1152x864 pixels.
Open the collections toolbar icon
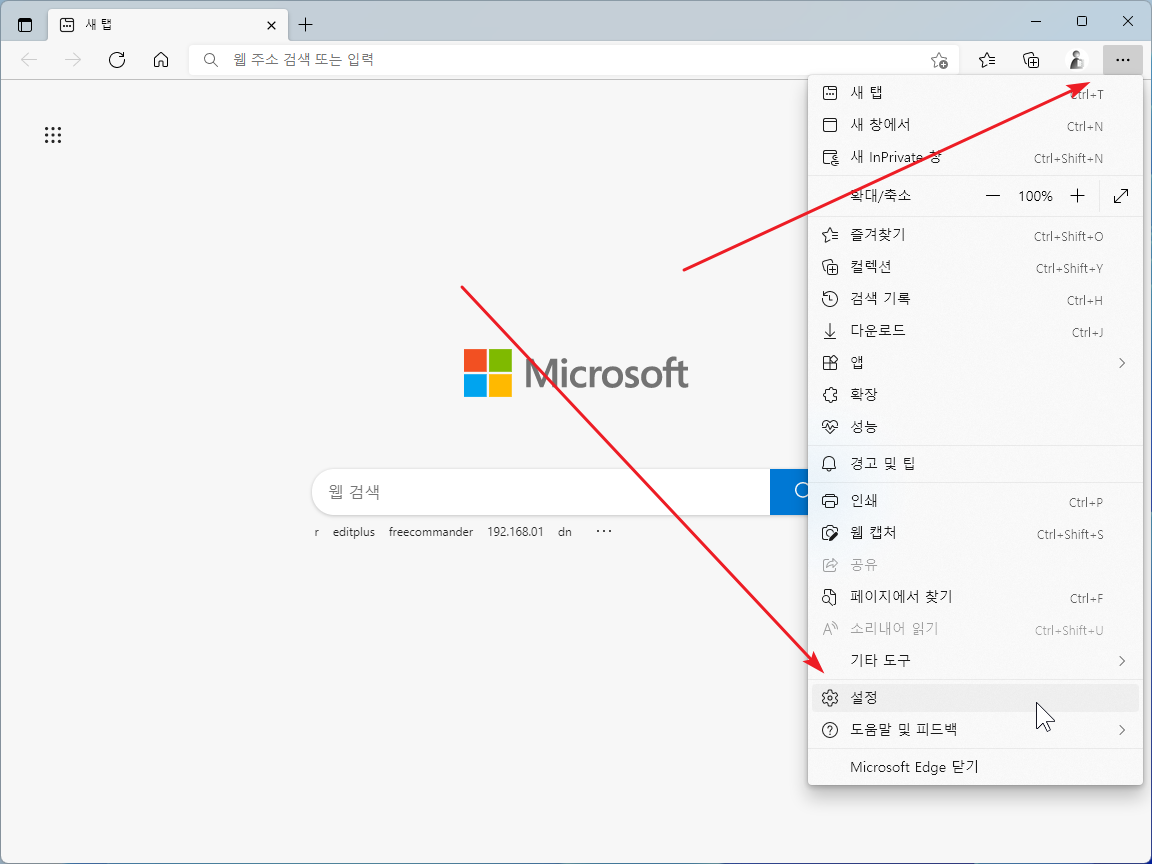pyautogui.click(x=1032, y=60)
